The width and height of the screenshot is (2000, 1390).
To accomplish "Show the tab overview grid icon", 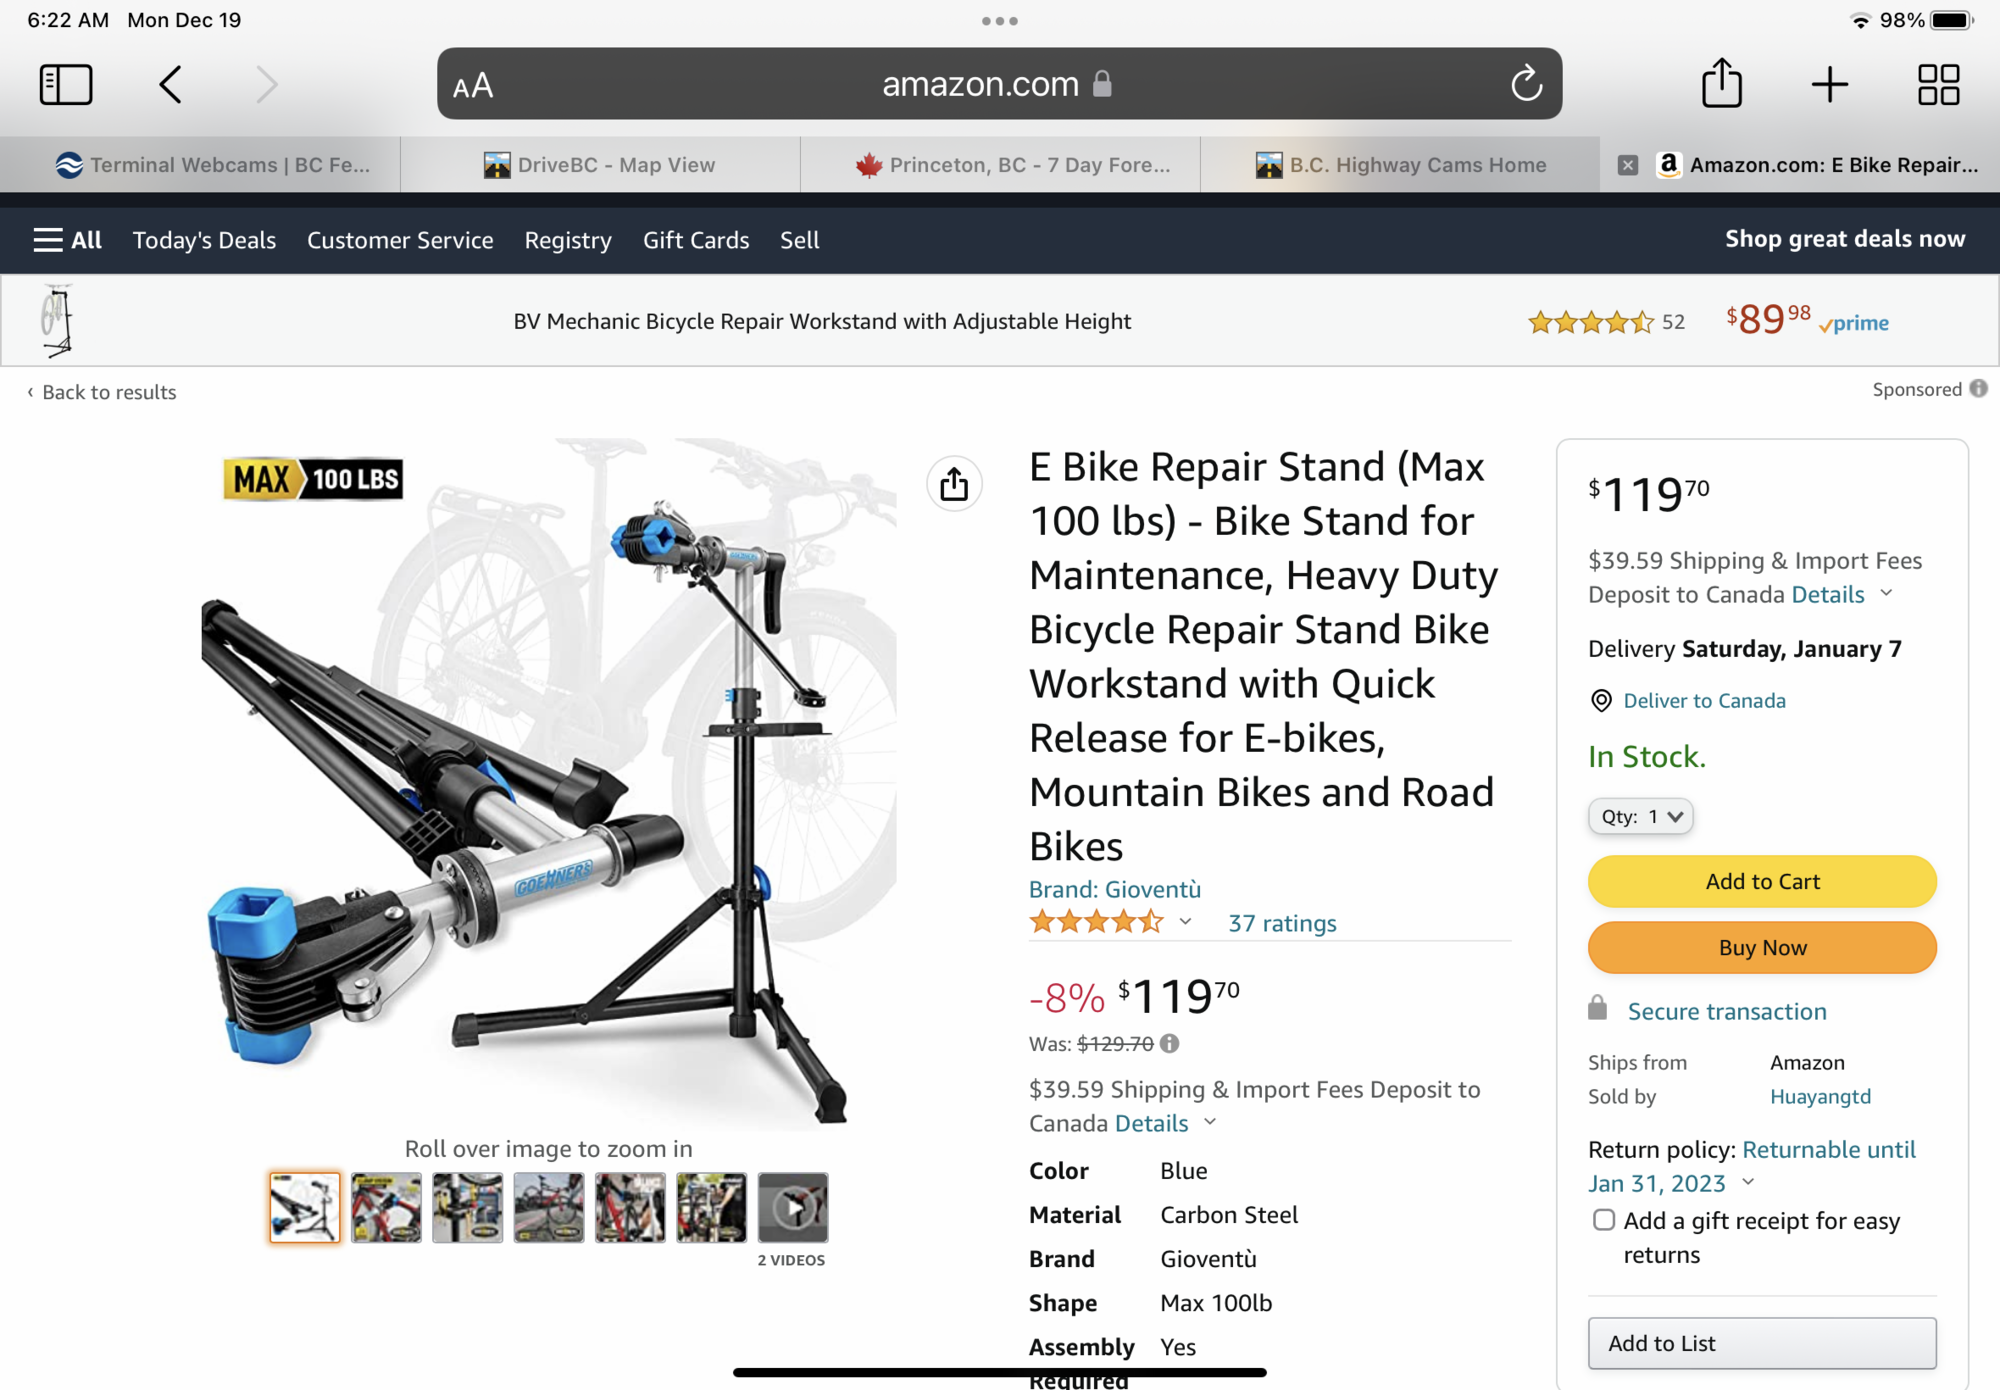I will pyautogui.click(x=1938, y=84).
